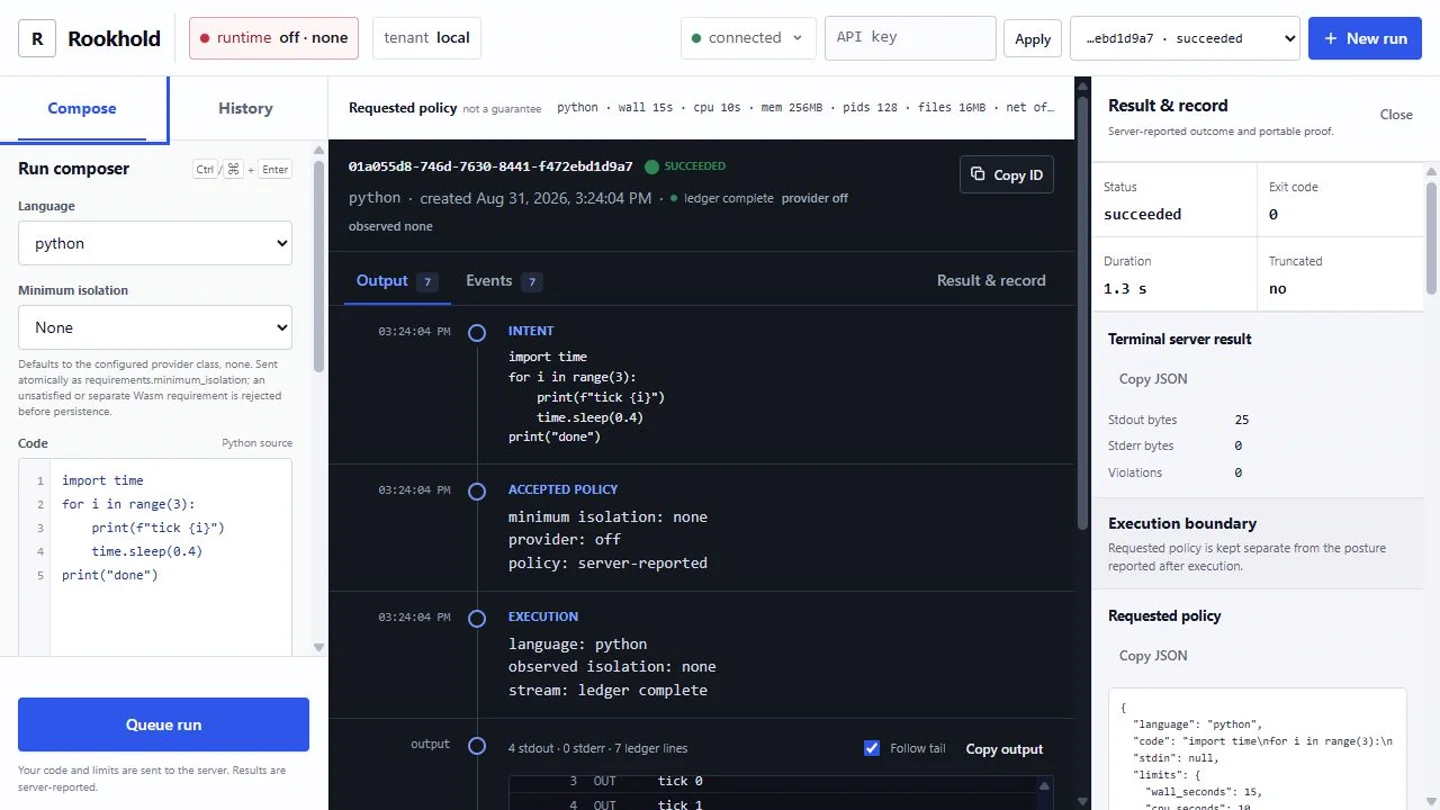
Task: Switch to the History tab
Action: pyautogui.click(x=246, y=108)
